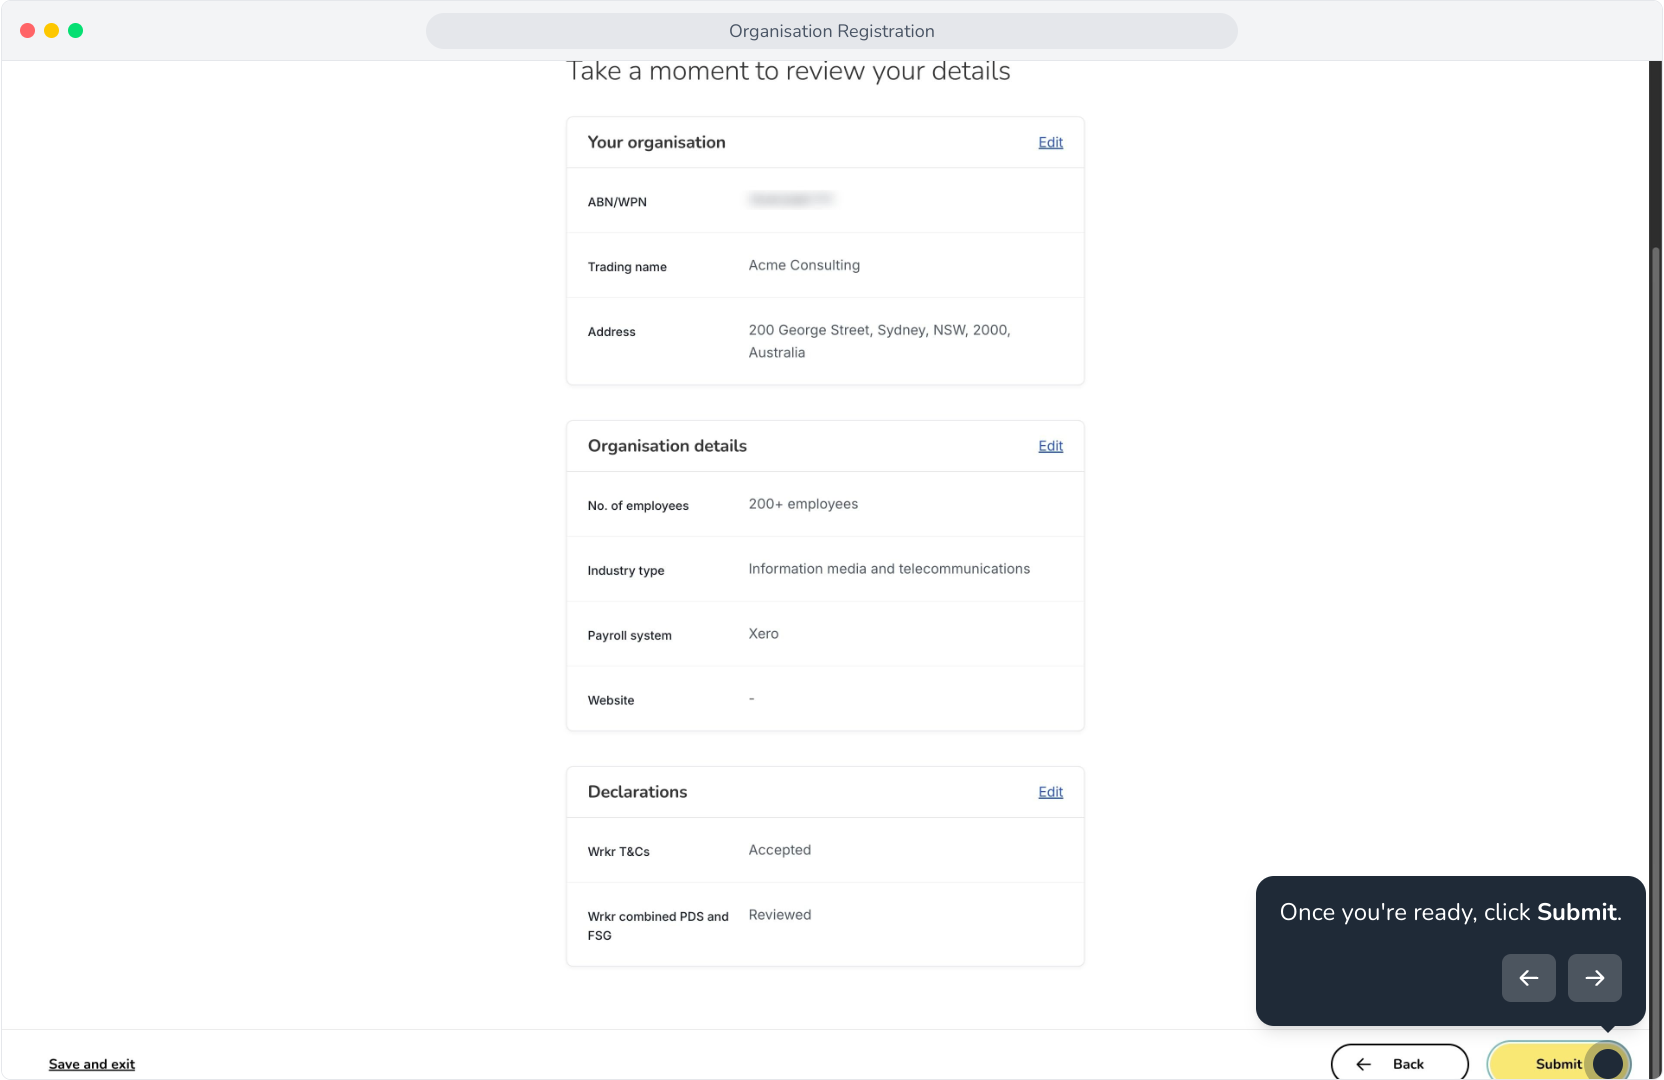This screenshot has height=1080, width=1664.
Task: Edit the Organisation details section
Action: point(1050,446)
